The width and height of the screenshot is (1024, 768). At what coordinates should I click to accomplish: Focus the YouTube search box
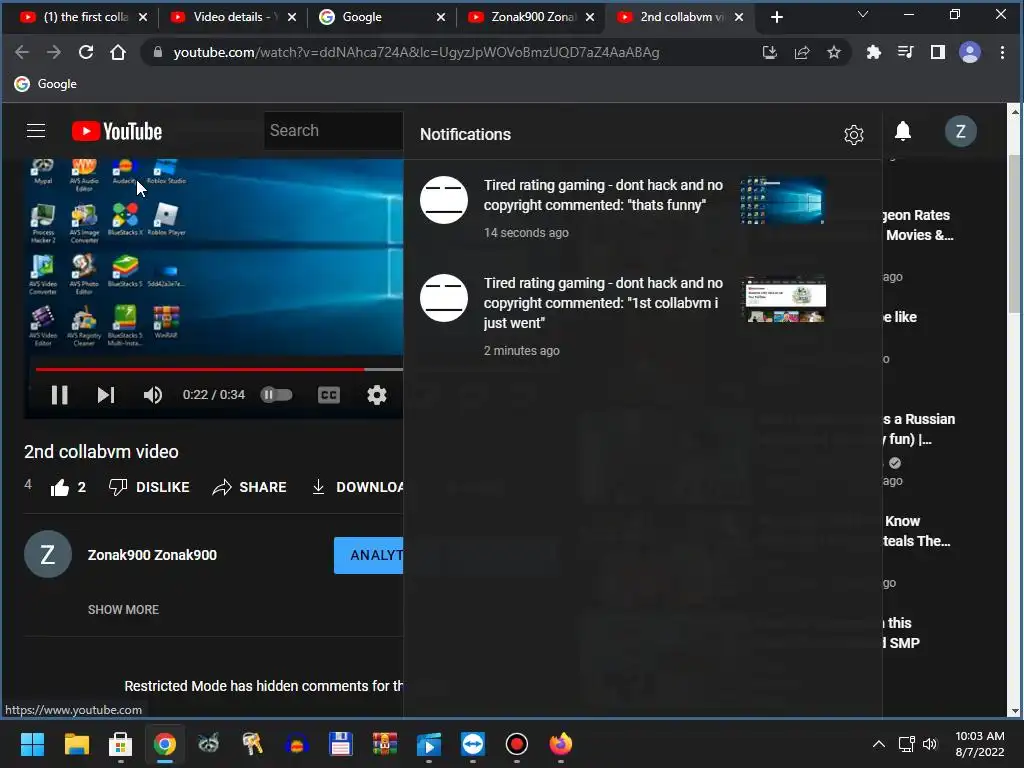(333, 131)
